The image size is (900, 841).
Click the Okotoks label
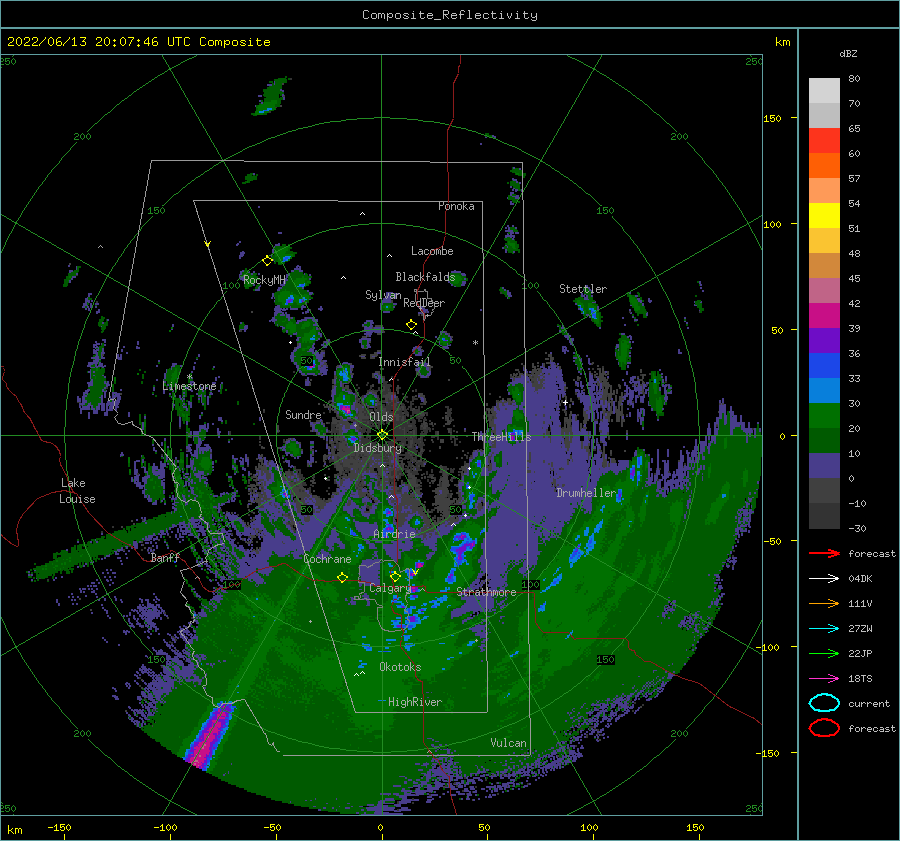[x=400, y=667]
